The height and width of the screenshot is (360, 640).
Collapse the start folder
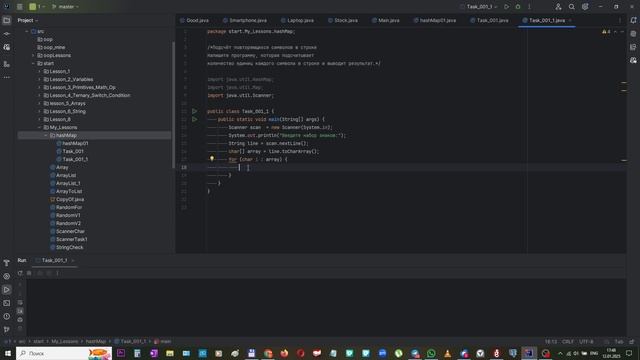[33, 63]
